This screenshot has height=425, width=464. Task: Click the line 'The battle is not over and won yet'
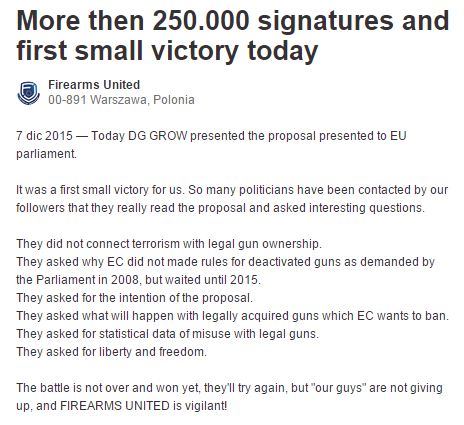[229, 388]
